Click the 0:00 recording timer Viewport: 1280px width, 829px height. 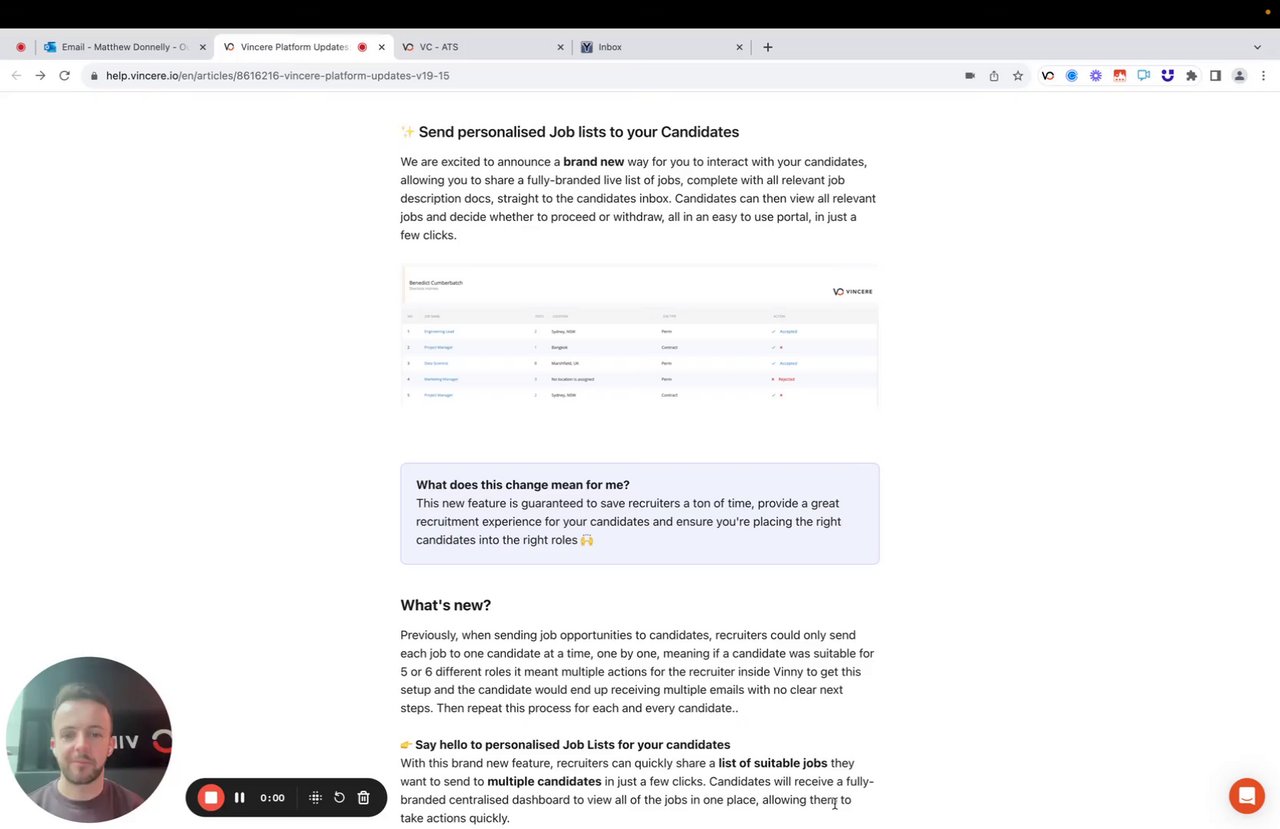(x=272, y=797)
